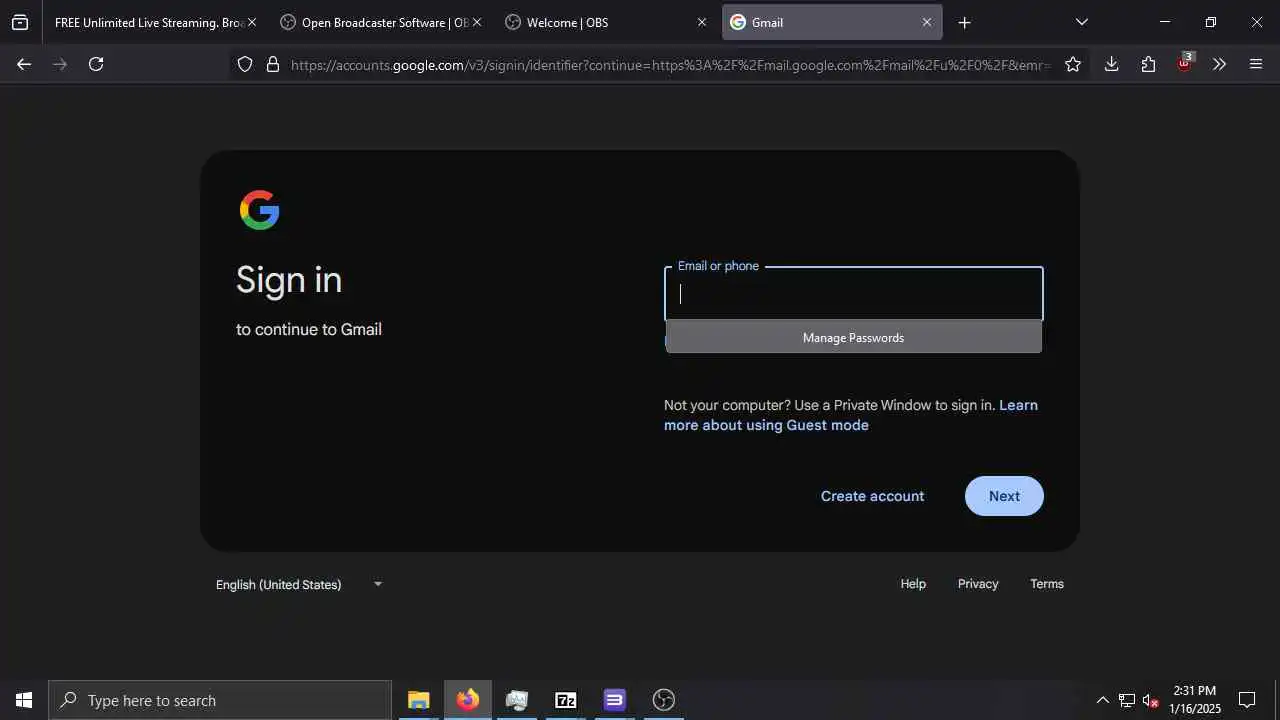Open the Terms link

point(1047,584)
